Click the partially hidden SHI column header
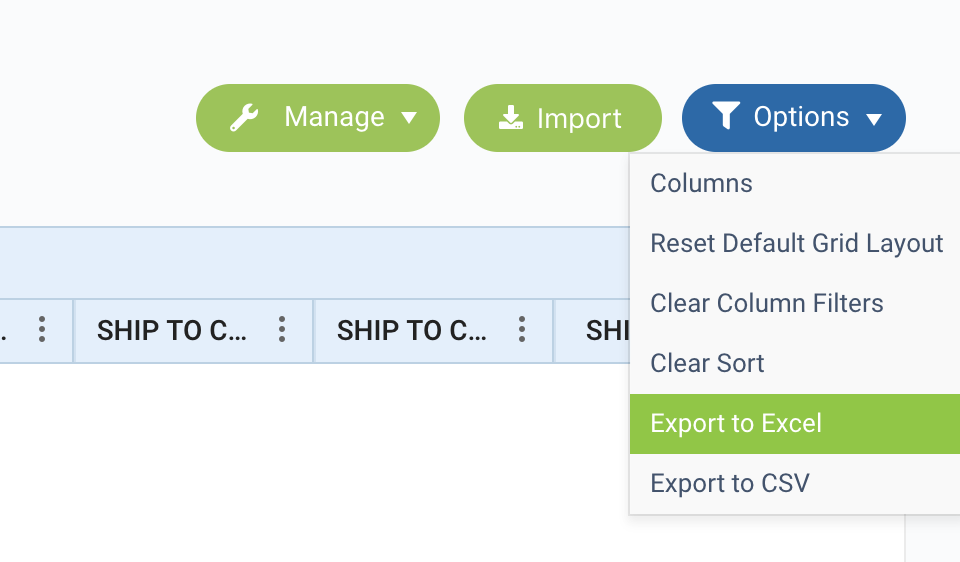The width and height of the screenshot is (960, 562). [x=607, y=331]
